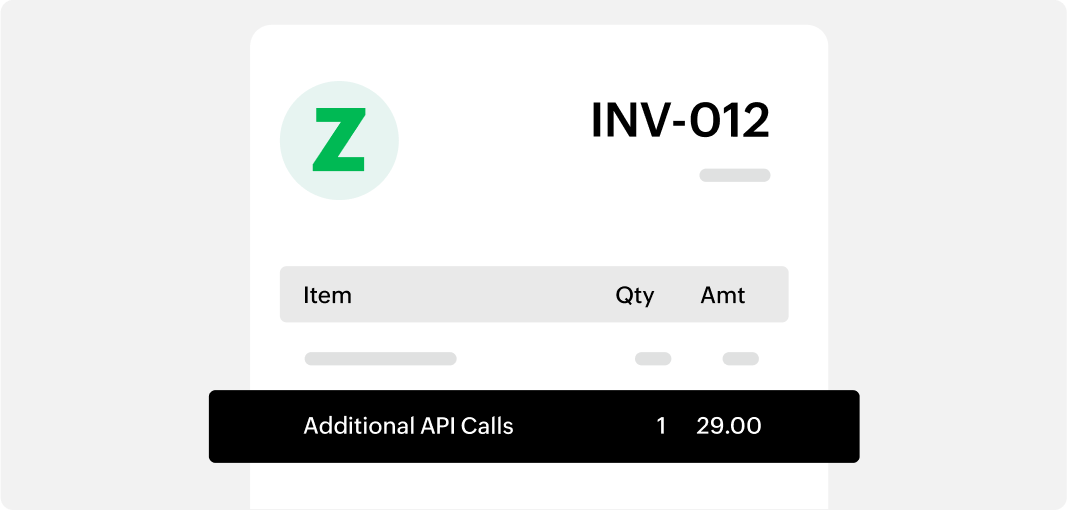Click the quantity "1" in the black row
This screenshot has height=510, width=1067.
(661, 426)
